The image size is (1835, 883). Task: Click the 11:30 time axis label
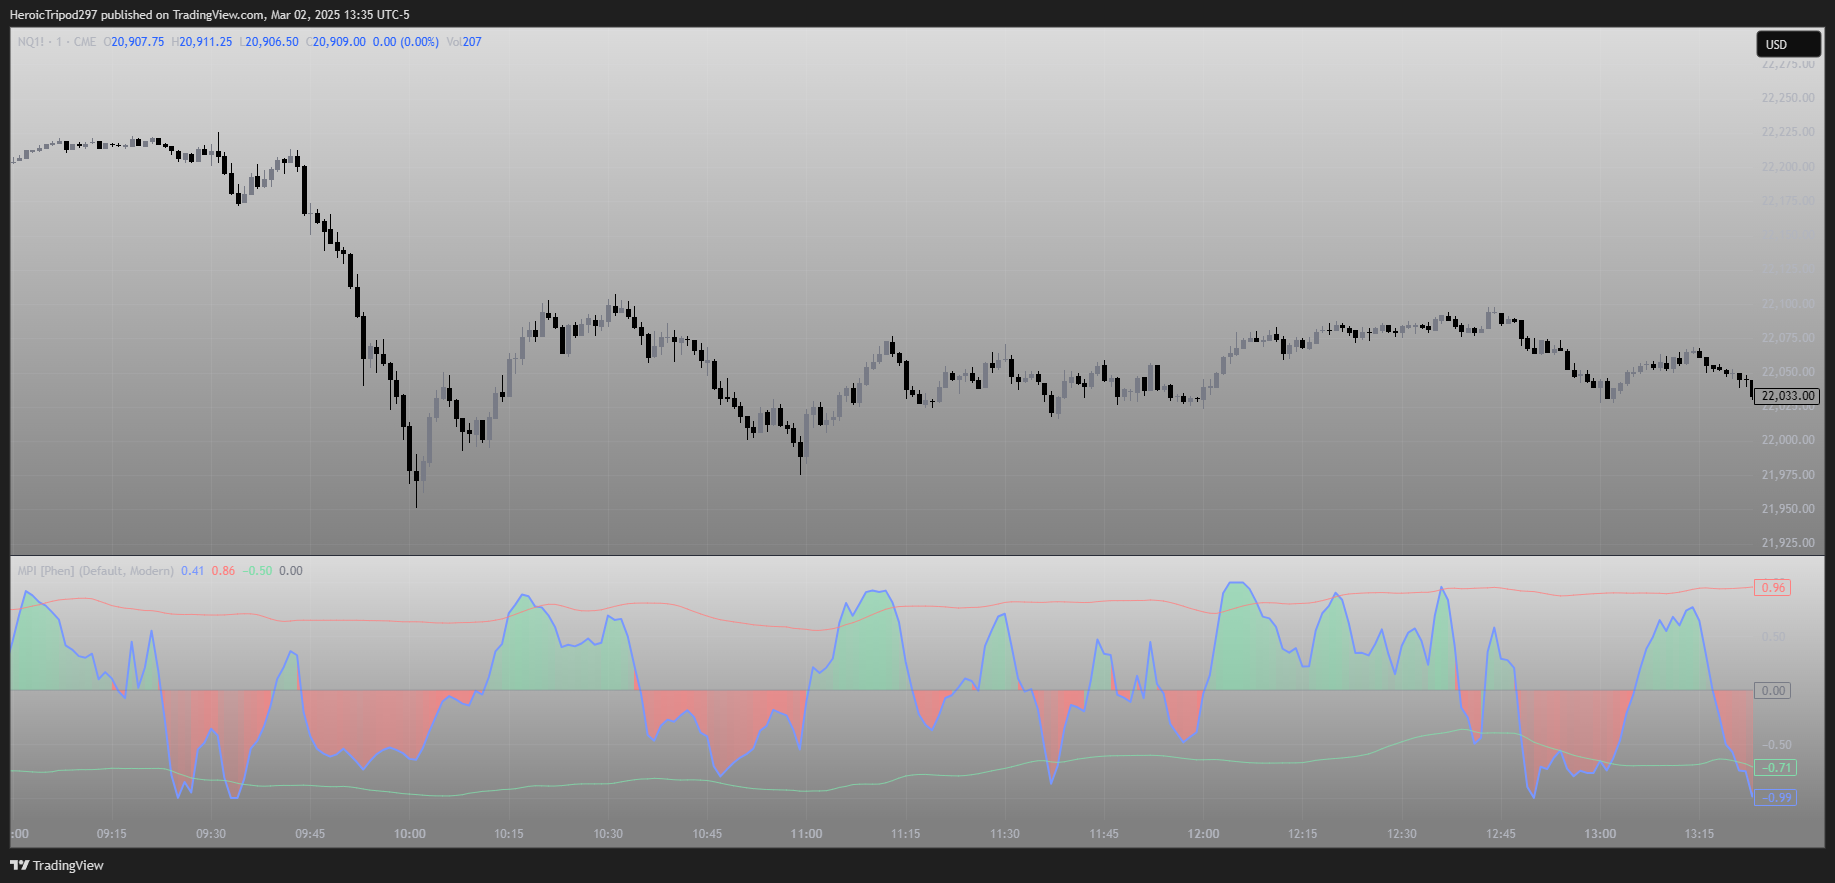click(1005, 834)
